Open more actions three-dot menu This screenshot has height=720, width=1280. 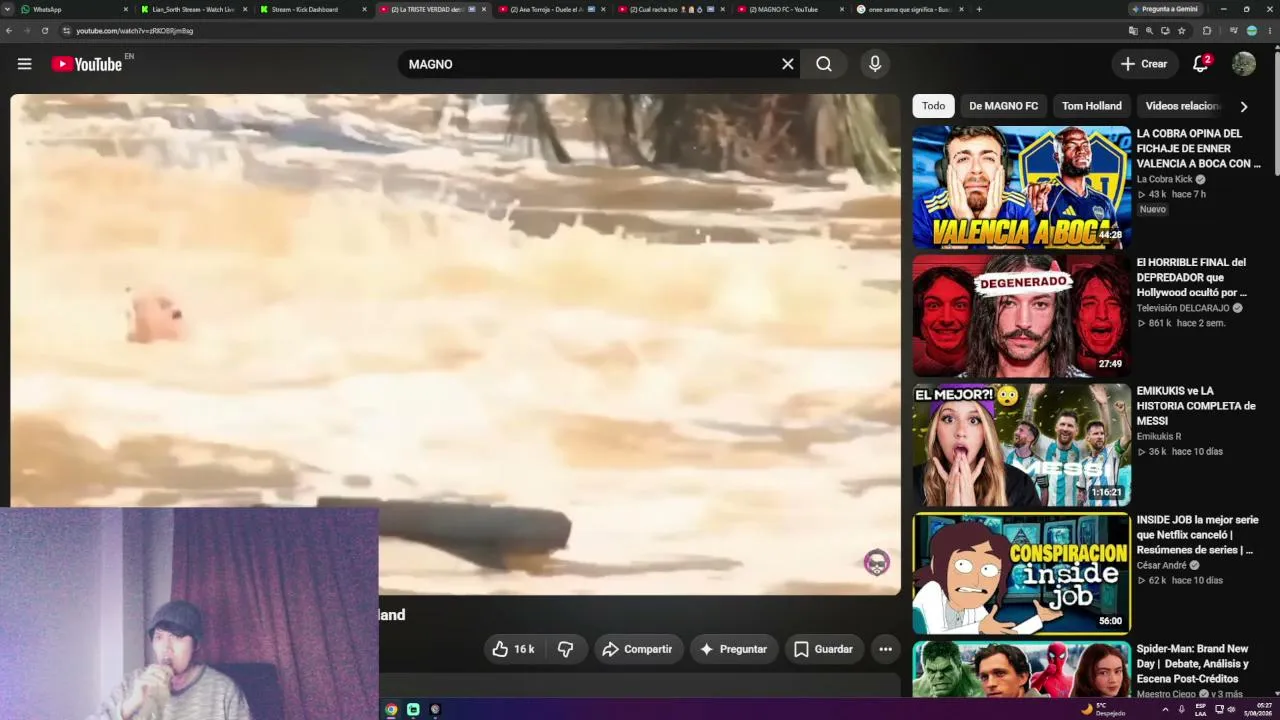click(x=885, y=649)
